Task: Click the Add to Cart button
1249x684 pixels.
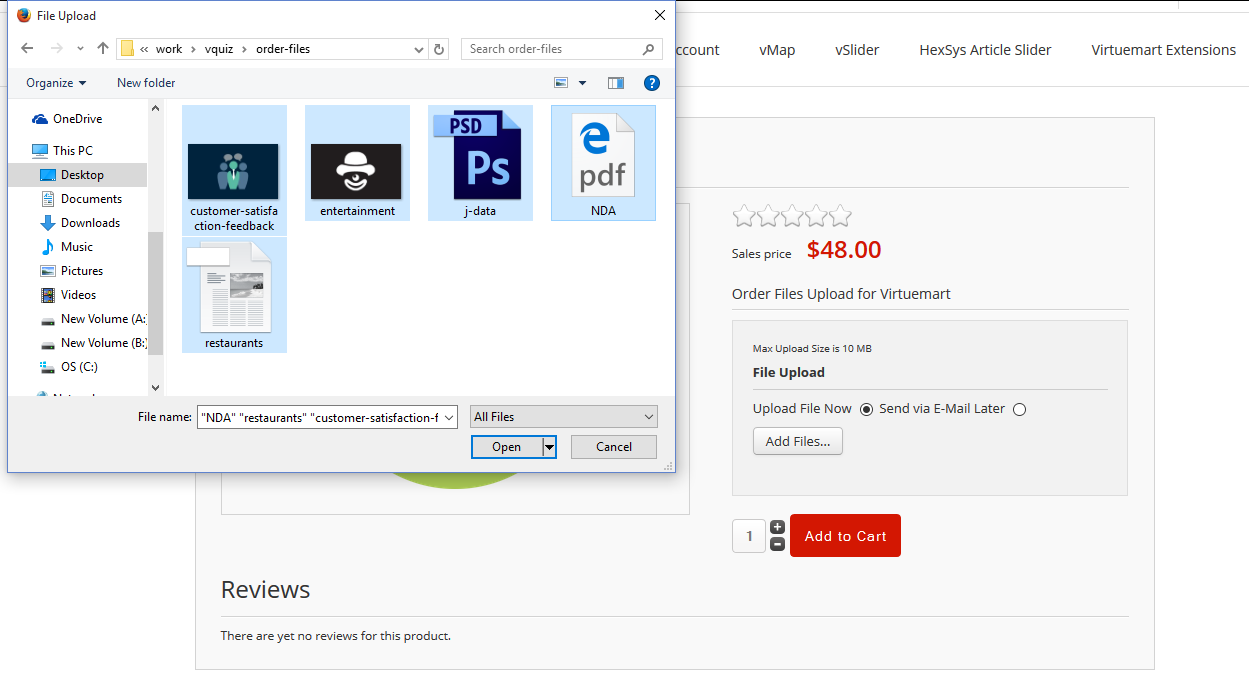Action: click(x=845, y=536)
